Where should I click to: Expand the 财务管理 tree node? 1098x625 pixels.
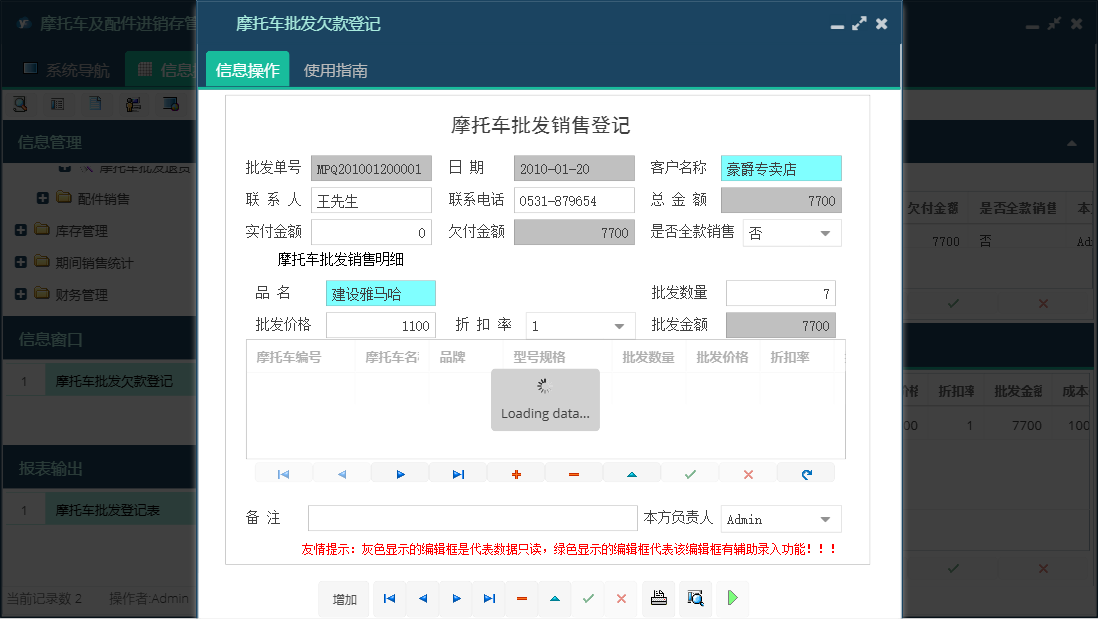(22, 294)
